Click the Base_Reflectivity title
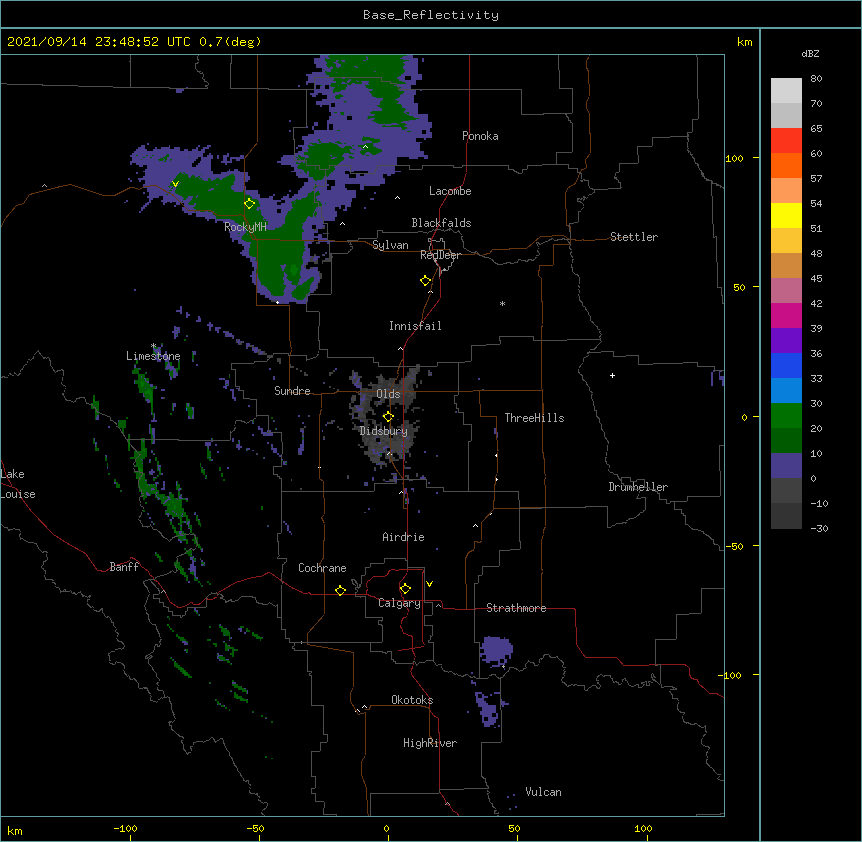The image size is (862, 842). tap(431, 15)
